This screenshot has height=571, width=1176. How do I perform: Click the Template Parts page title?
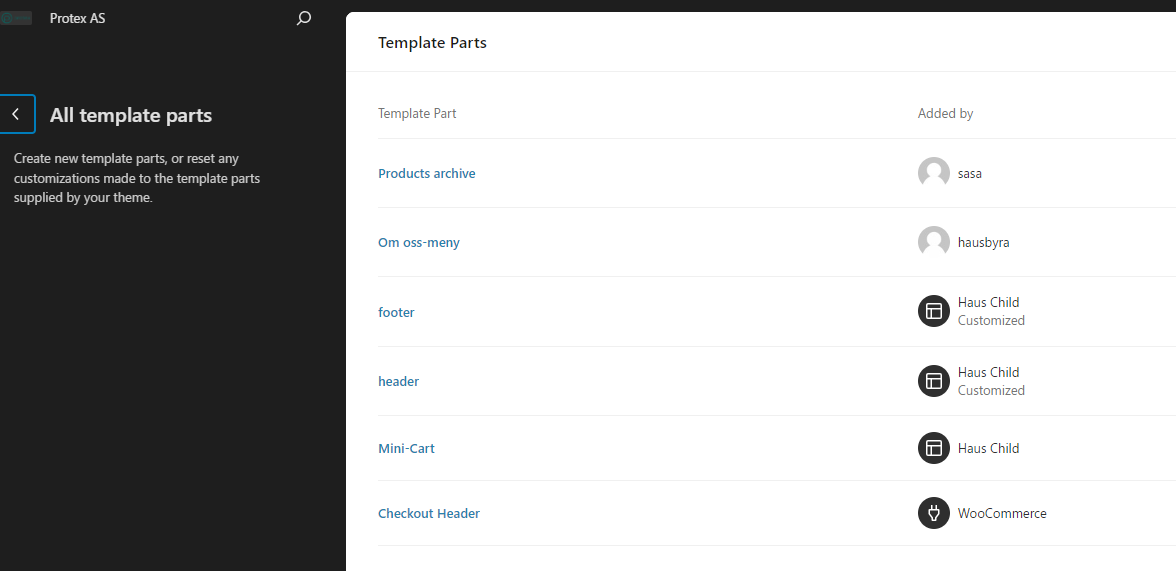click(432, 42)
